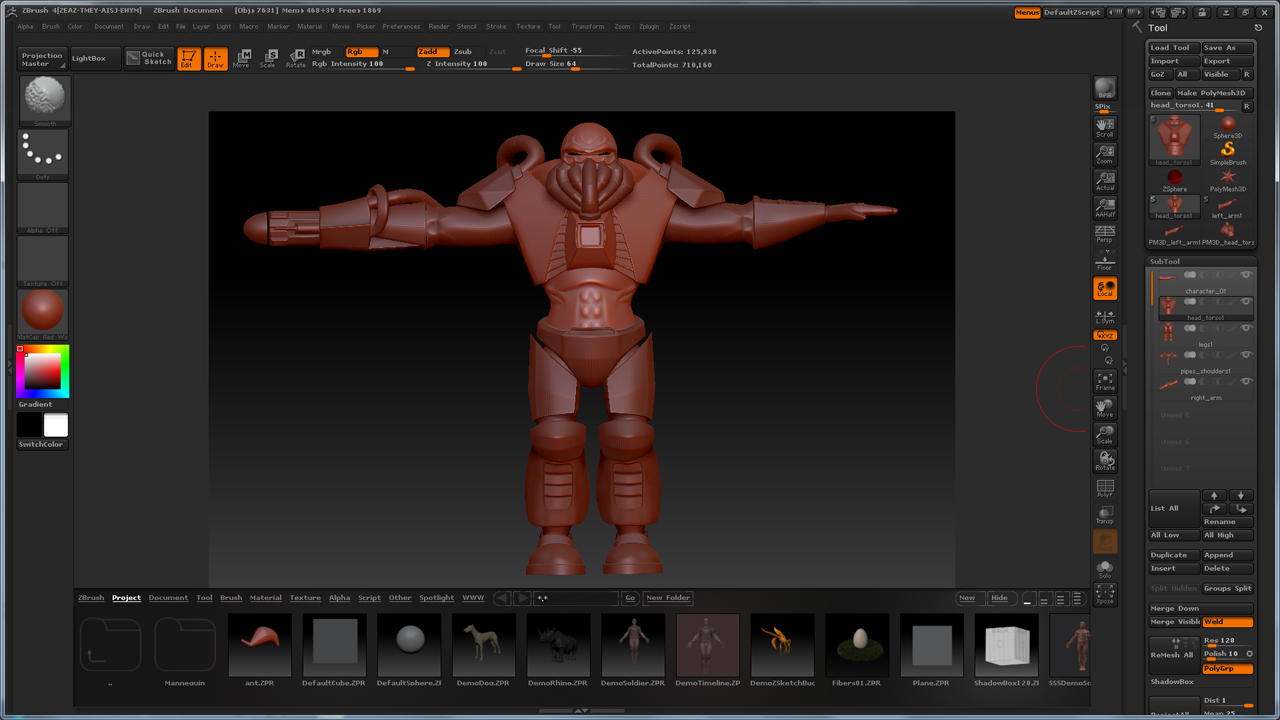Toggle L.Sym option
The image size is (1280, 720).
pos(1105,316)
